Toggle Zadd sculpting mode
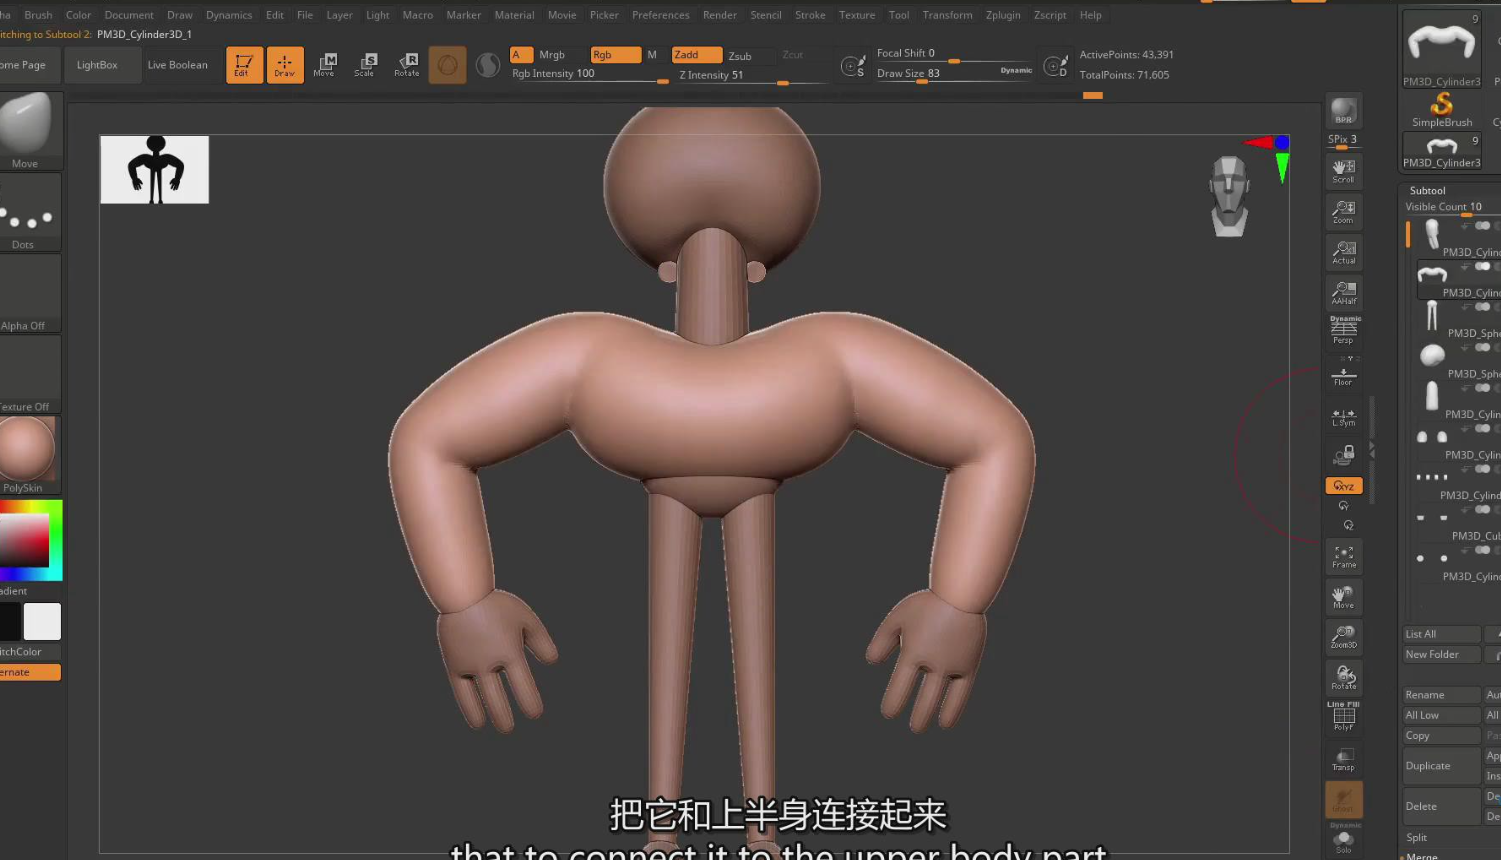 (696, 55)
